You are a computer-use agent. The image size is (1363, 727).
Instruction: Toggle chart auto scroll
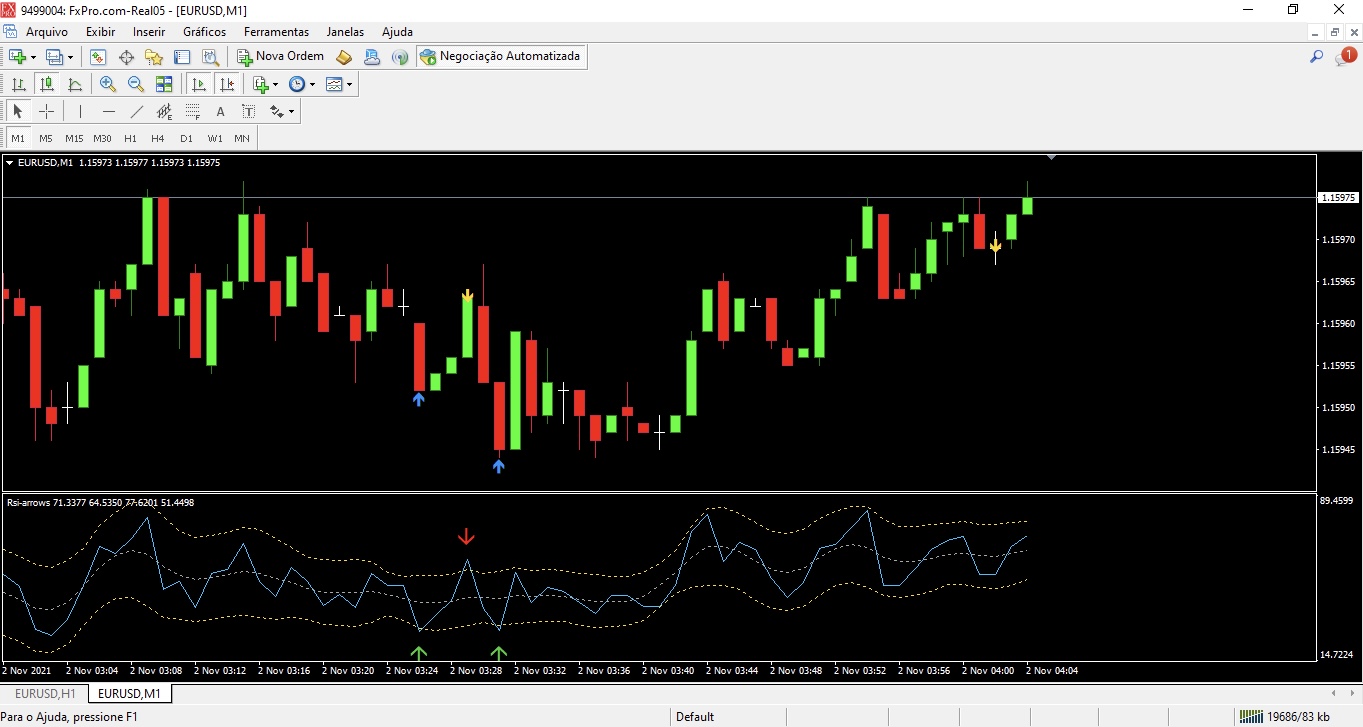pos(199,84)
